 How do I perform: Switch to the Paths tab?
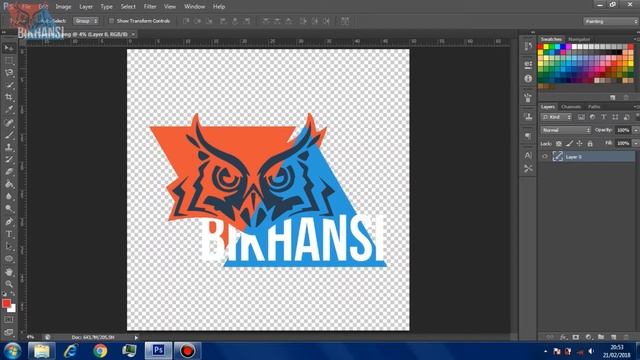click(594, 107)
